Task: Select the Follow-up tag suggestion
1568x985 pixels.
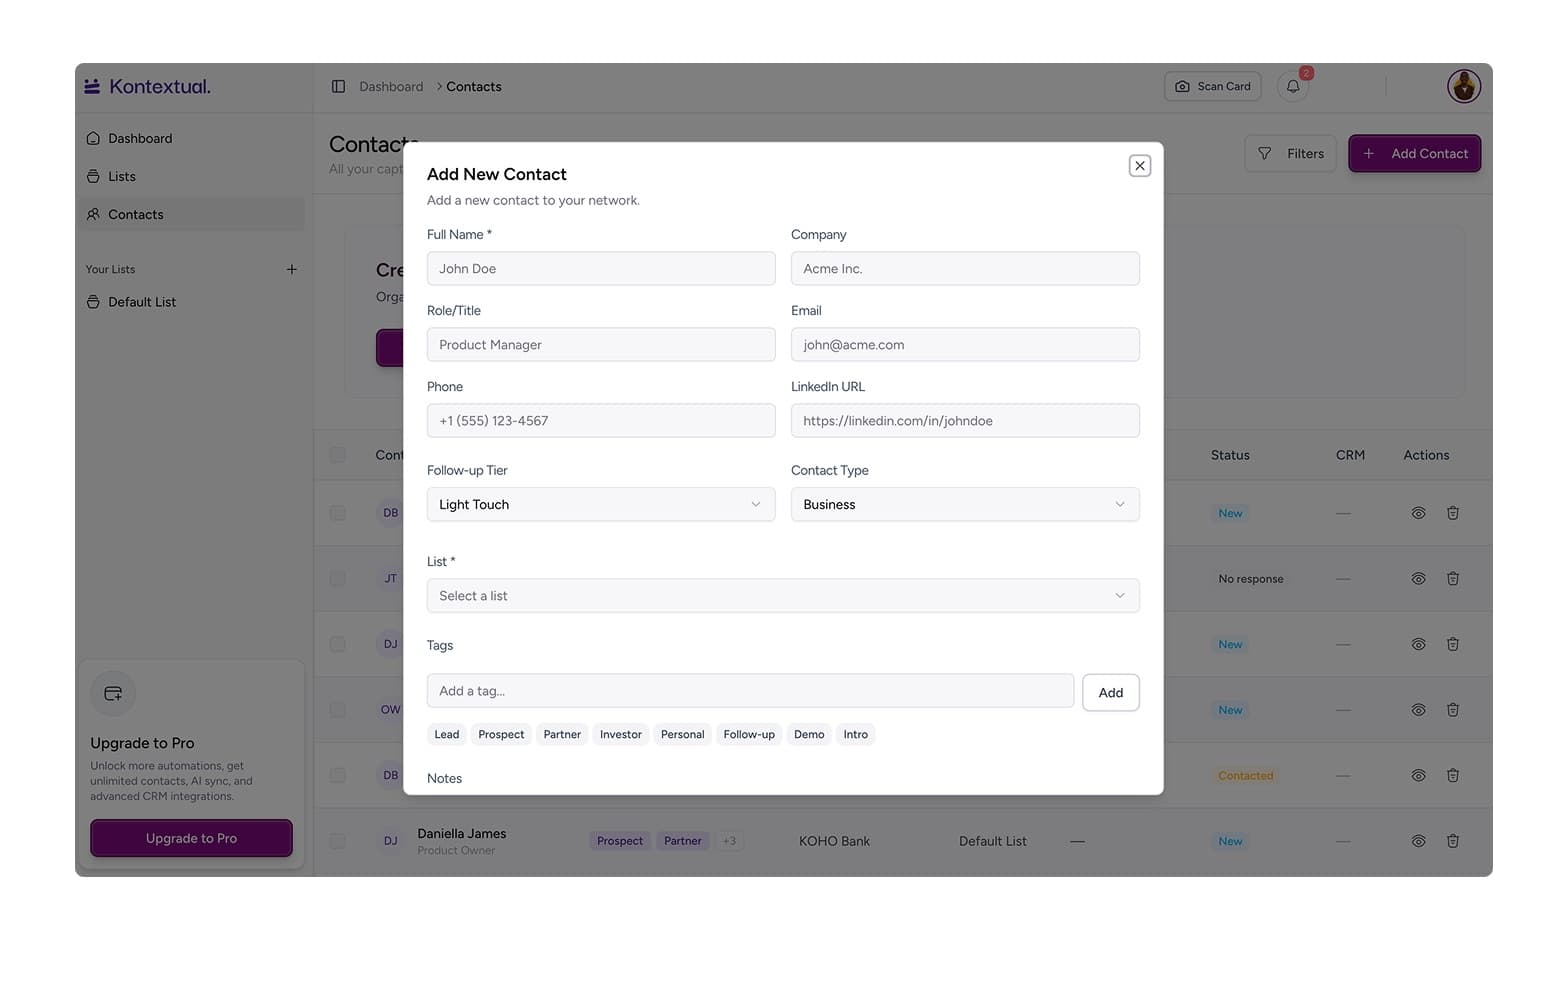Action: click(749, 734)
